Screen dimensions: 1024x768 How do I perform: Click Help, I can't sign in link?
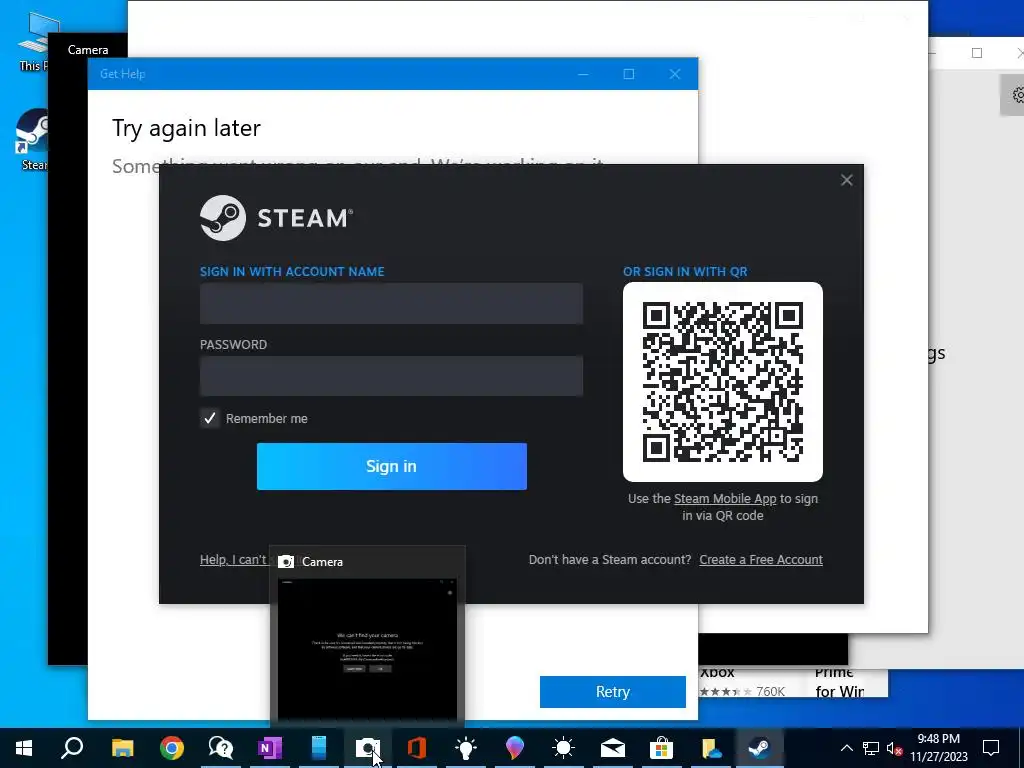(234, 560)
